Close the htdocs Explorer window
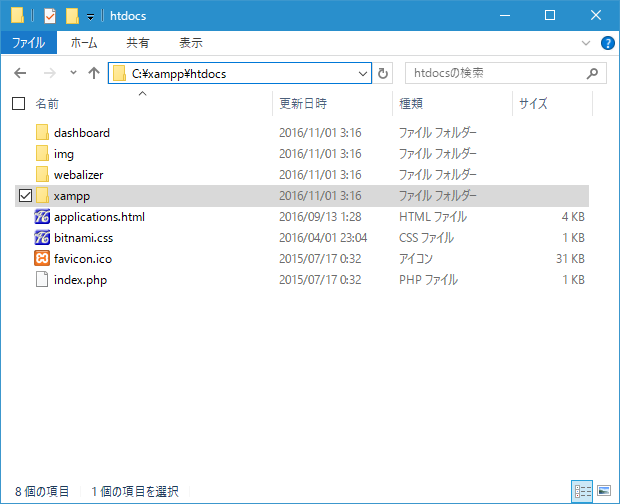The width and height of the screenshot is (620, 504). coord(595,16)
